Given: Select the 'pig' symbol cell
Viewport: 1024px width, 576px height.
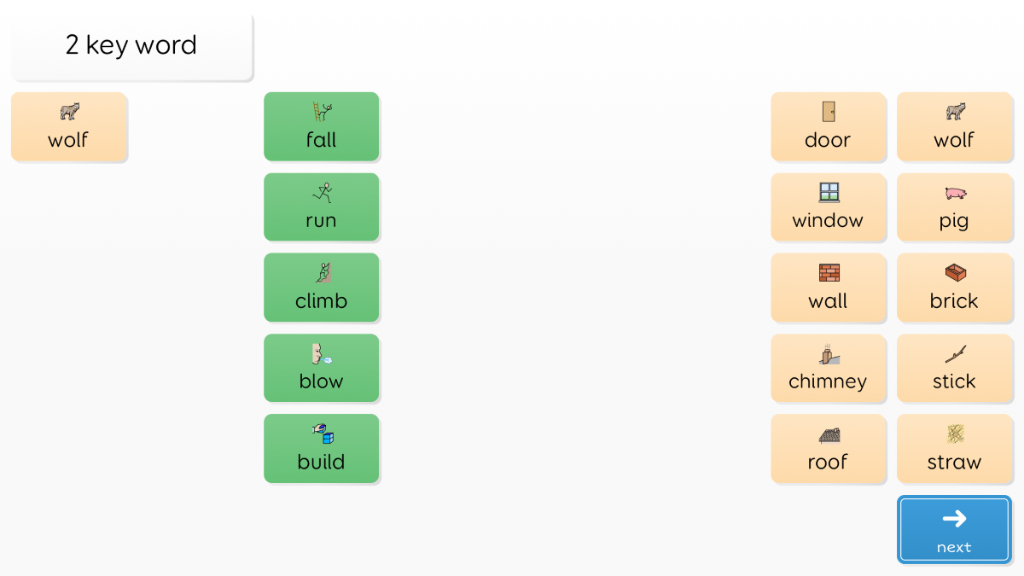Looking at the screenshot, I should coord(955,207).
